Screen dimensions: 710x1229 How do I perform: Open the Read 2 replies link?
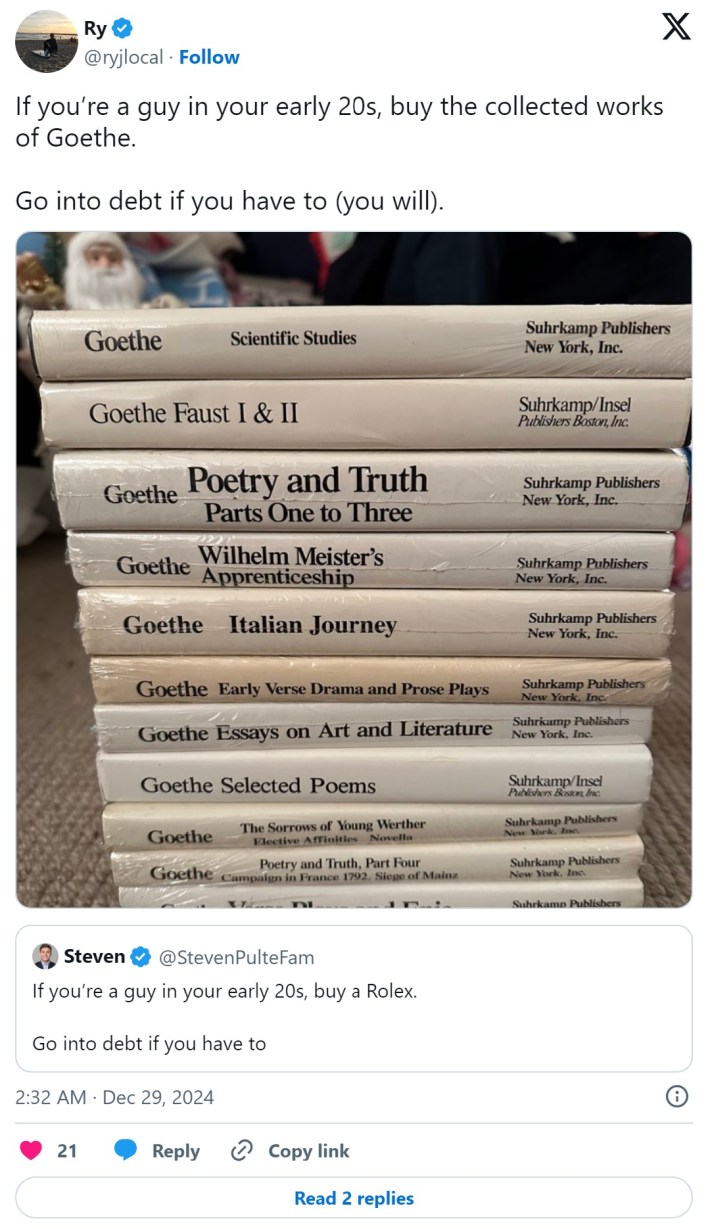[354, 1197]
